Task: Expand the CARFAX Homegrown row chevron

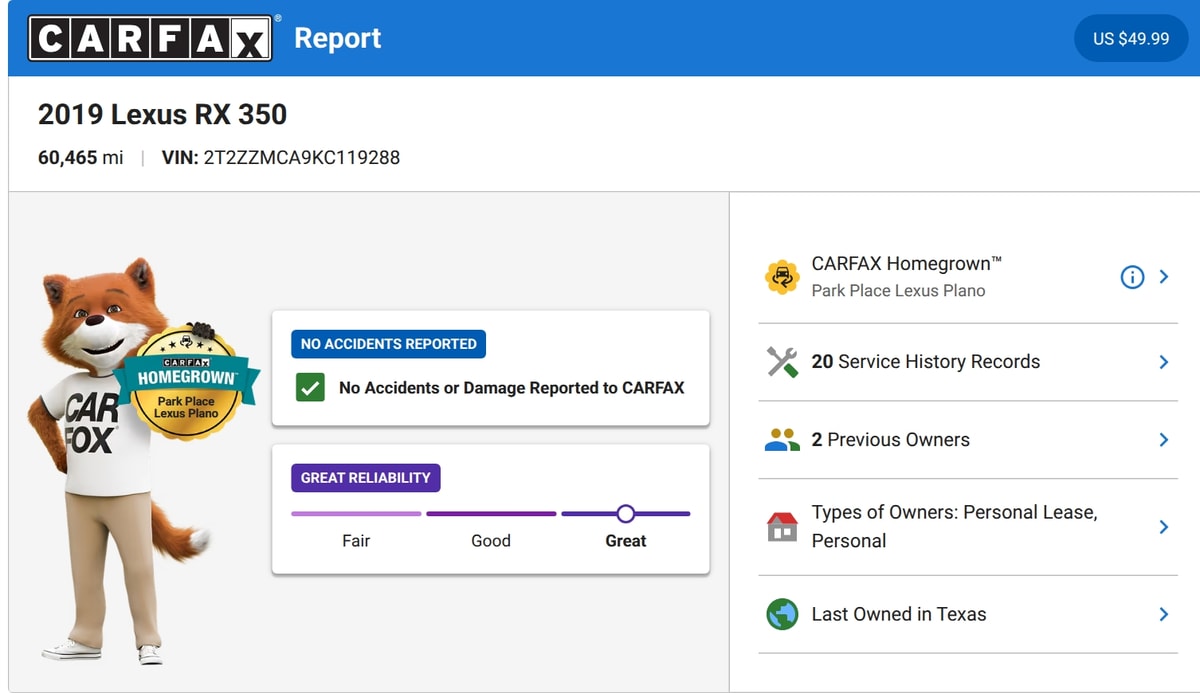Action: 1164,277
